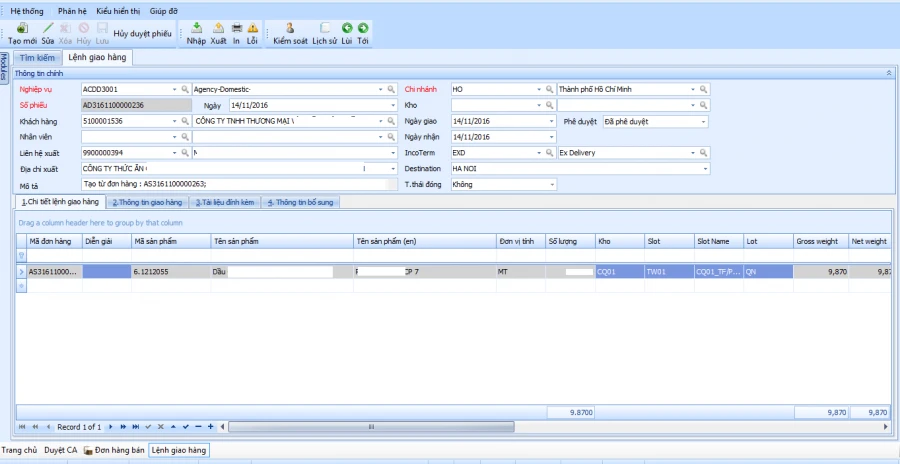Click the Lùi back arrow icon

pyautogui.click(x=347, y=28)
